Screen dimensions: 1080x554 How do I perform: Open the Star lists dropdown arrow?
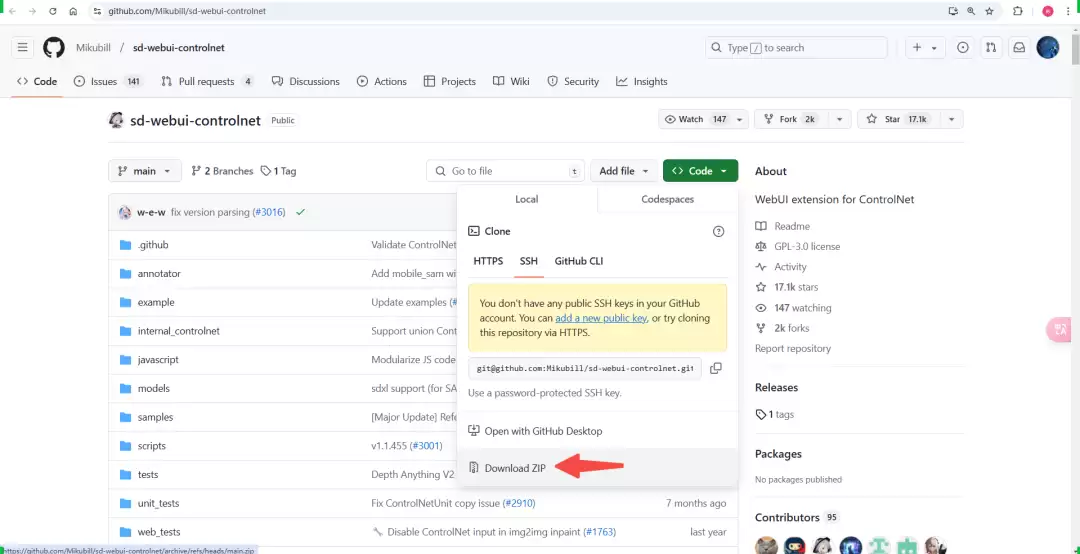(951, 119)
